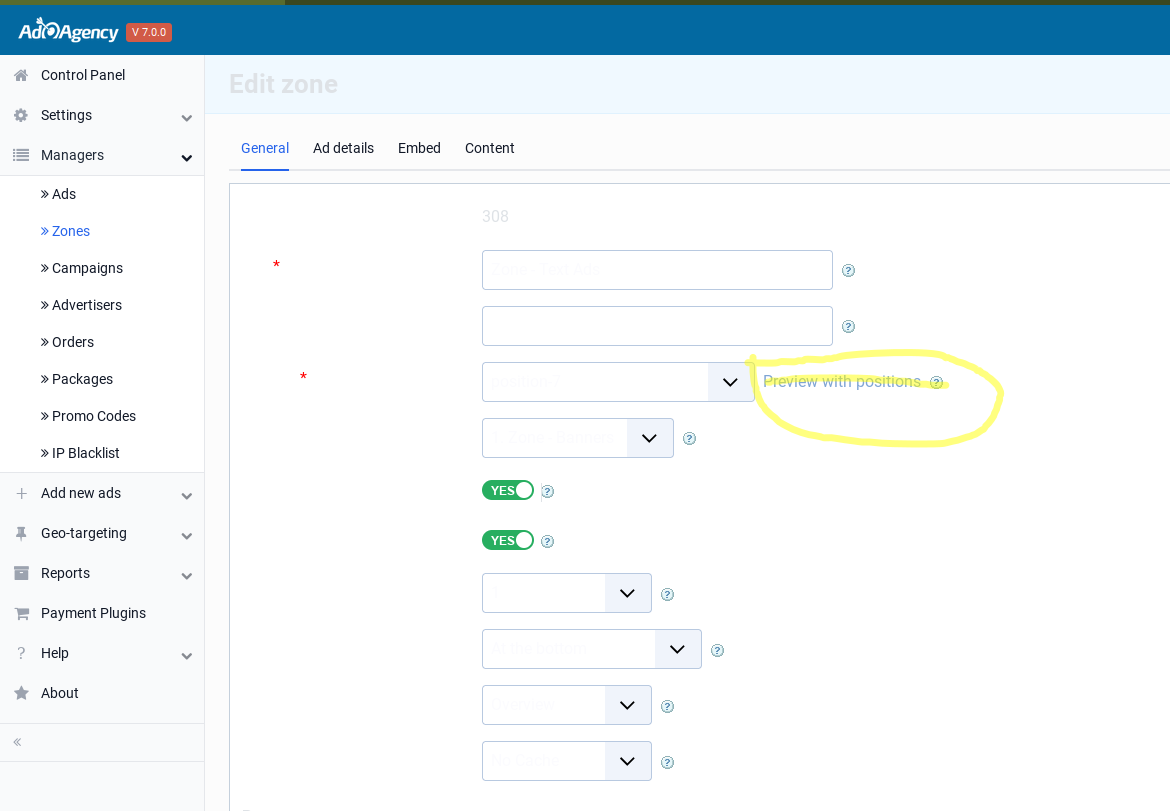This screenshot has width=1170, height=811.
Task: Click help icon beside first YES toggle
Action: (548, 492)
